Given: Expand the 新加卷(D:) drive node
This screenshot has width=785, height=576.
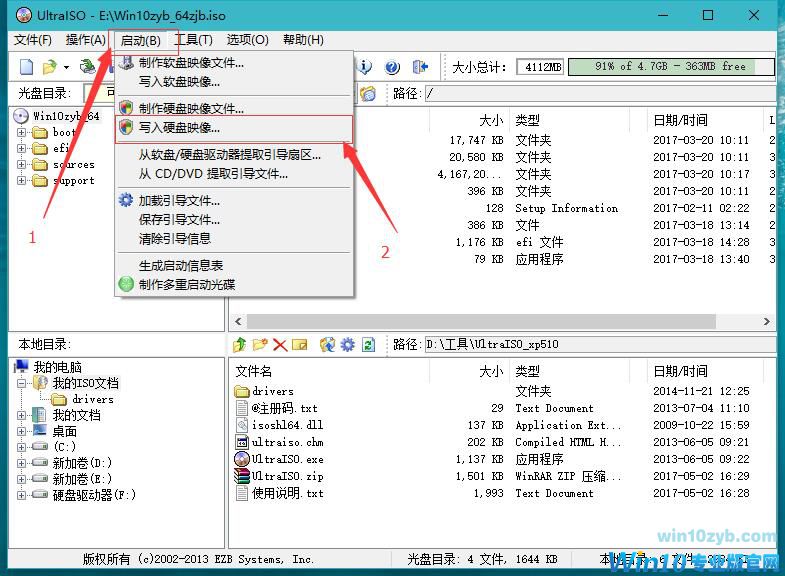Looking at the screenshot, I should (x=22, y=463).
